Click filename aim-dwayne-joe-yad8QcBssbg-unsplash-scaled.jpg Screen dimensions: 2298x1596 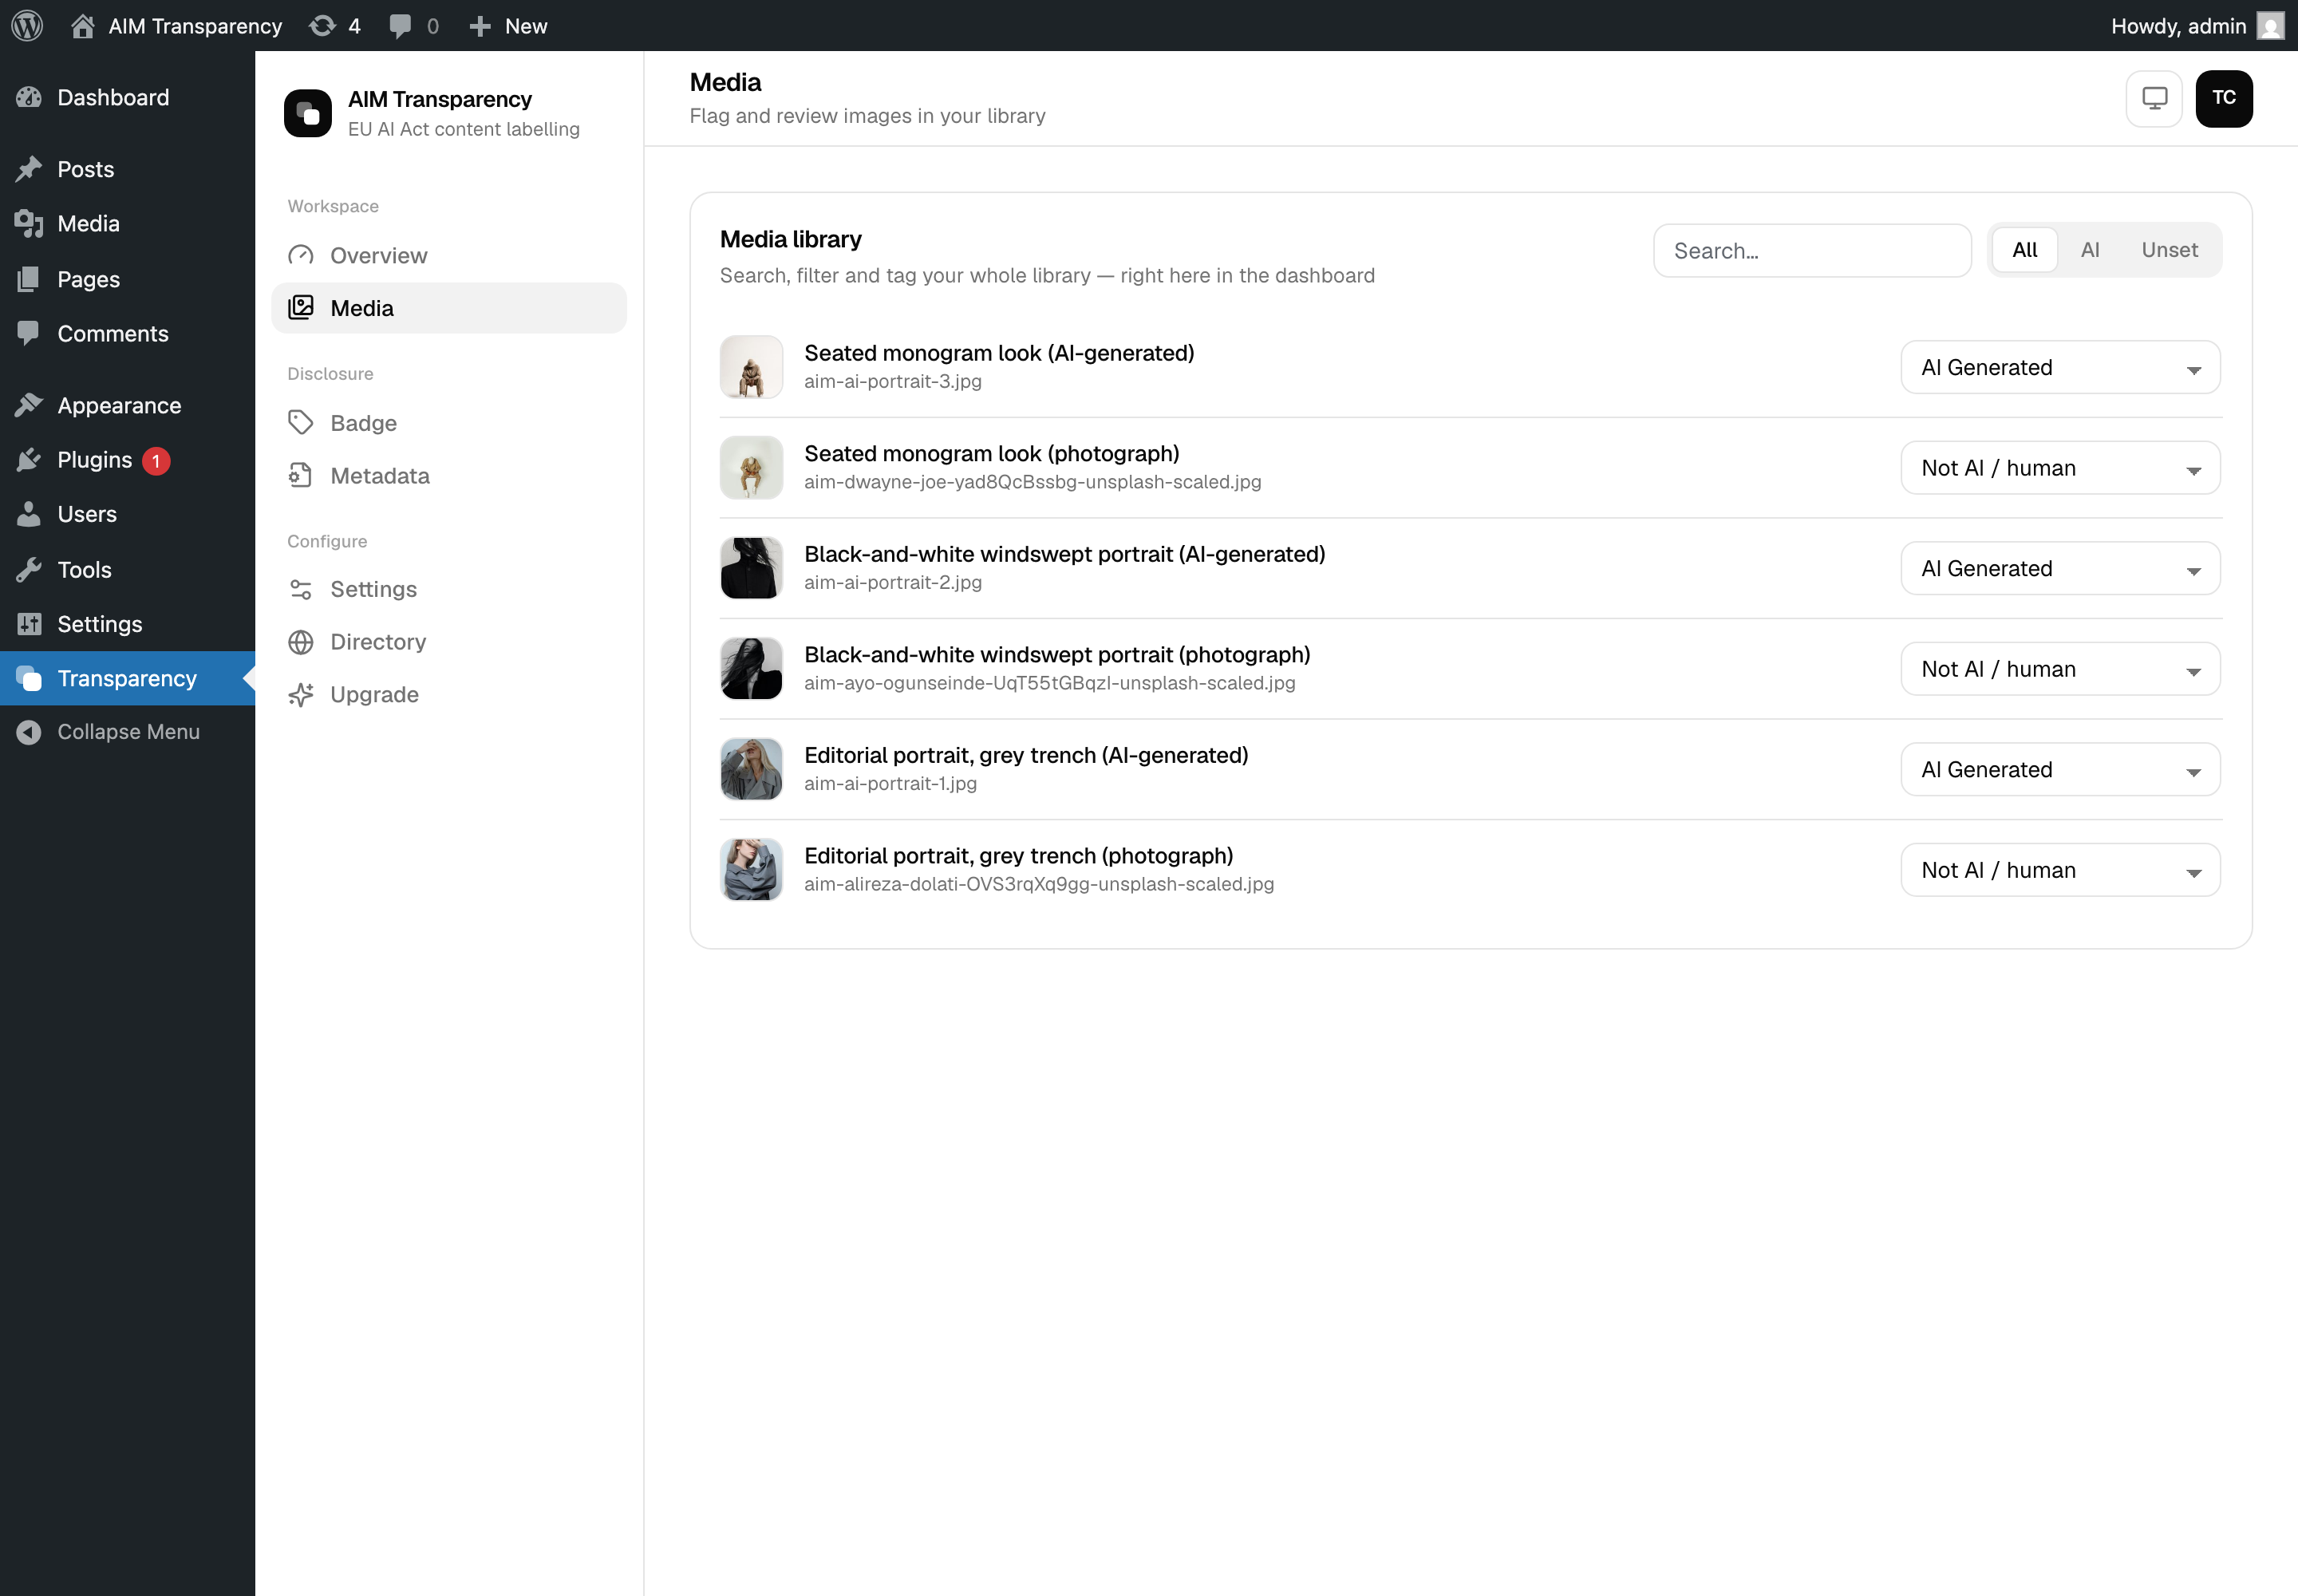tap(1033, 482)
